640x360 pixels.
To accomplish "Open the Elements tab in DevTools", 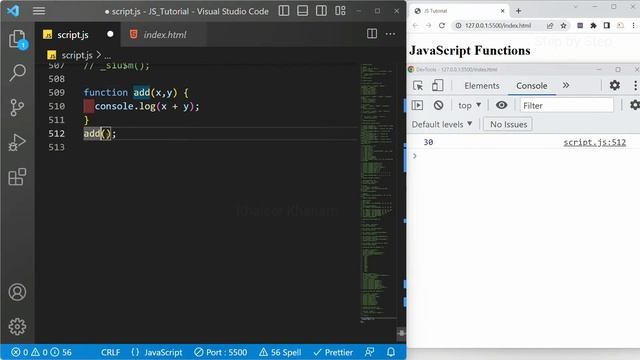I will [x=482, y=86].
